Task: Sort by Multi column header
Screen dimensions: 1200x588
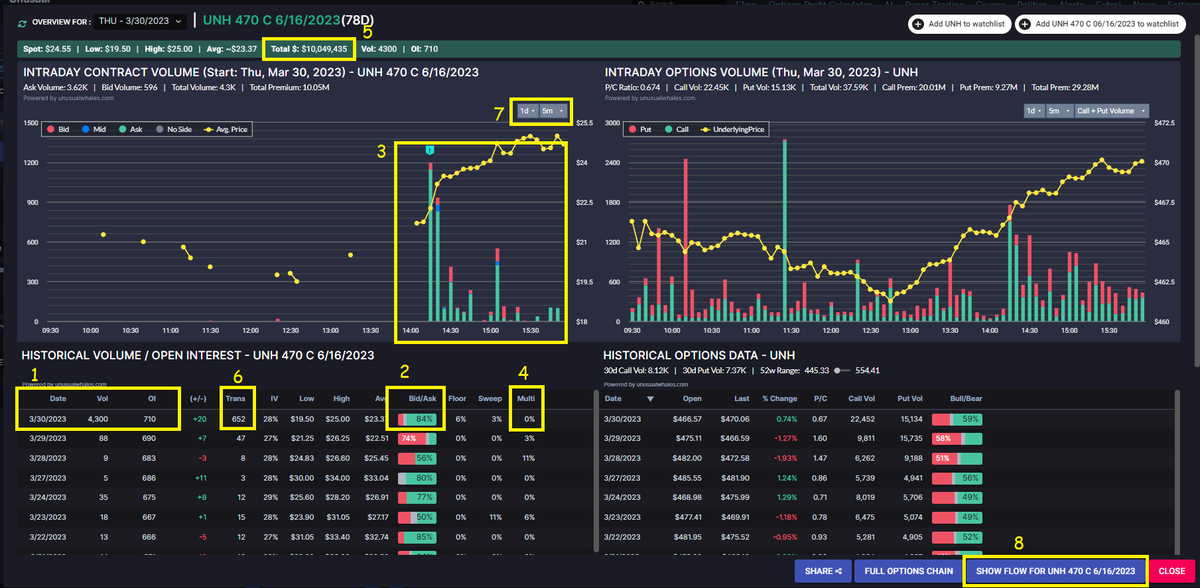Action: click(524, 397)
